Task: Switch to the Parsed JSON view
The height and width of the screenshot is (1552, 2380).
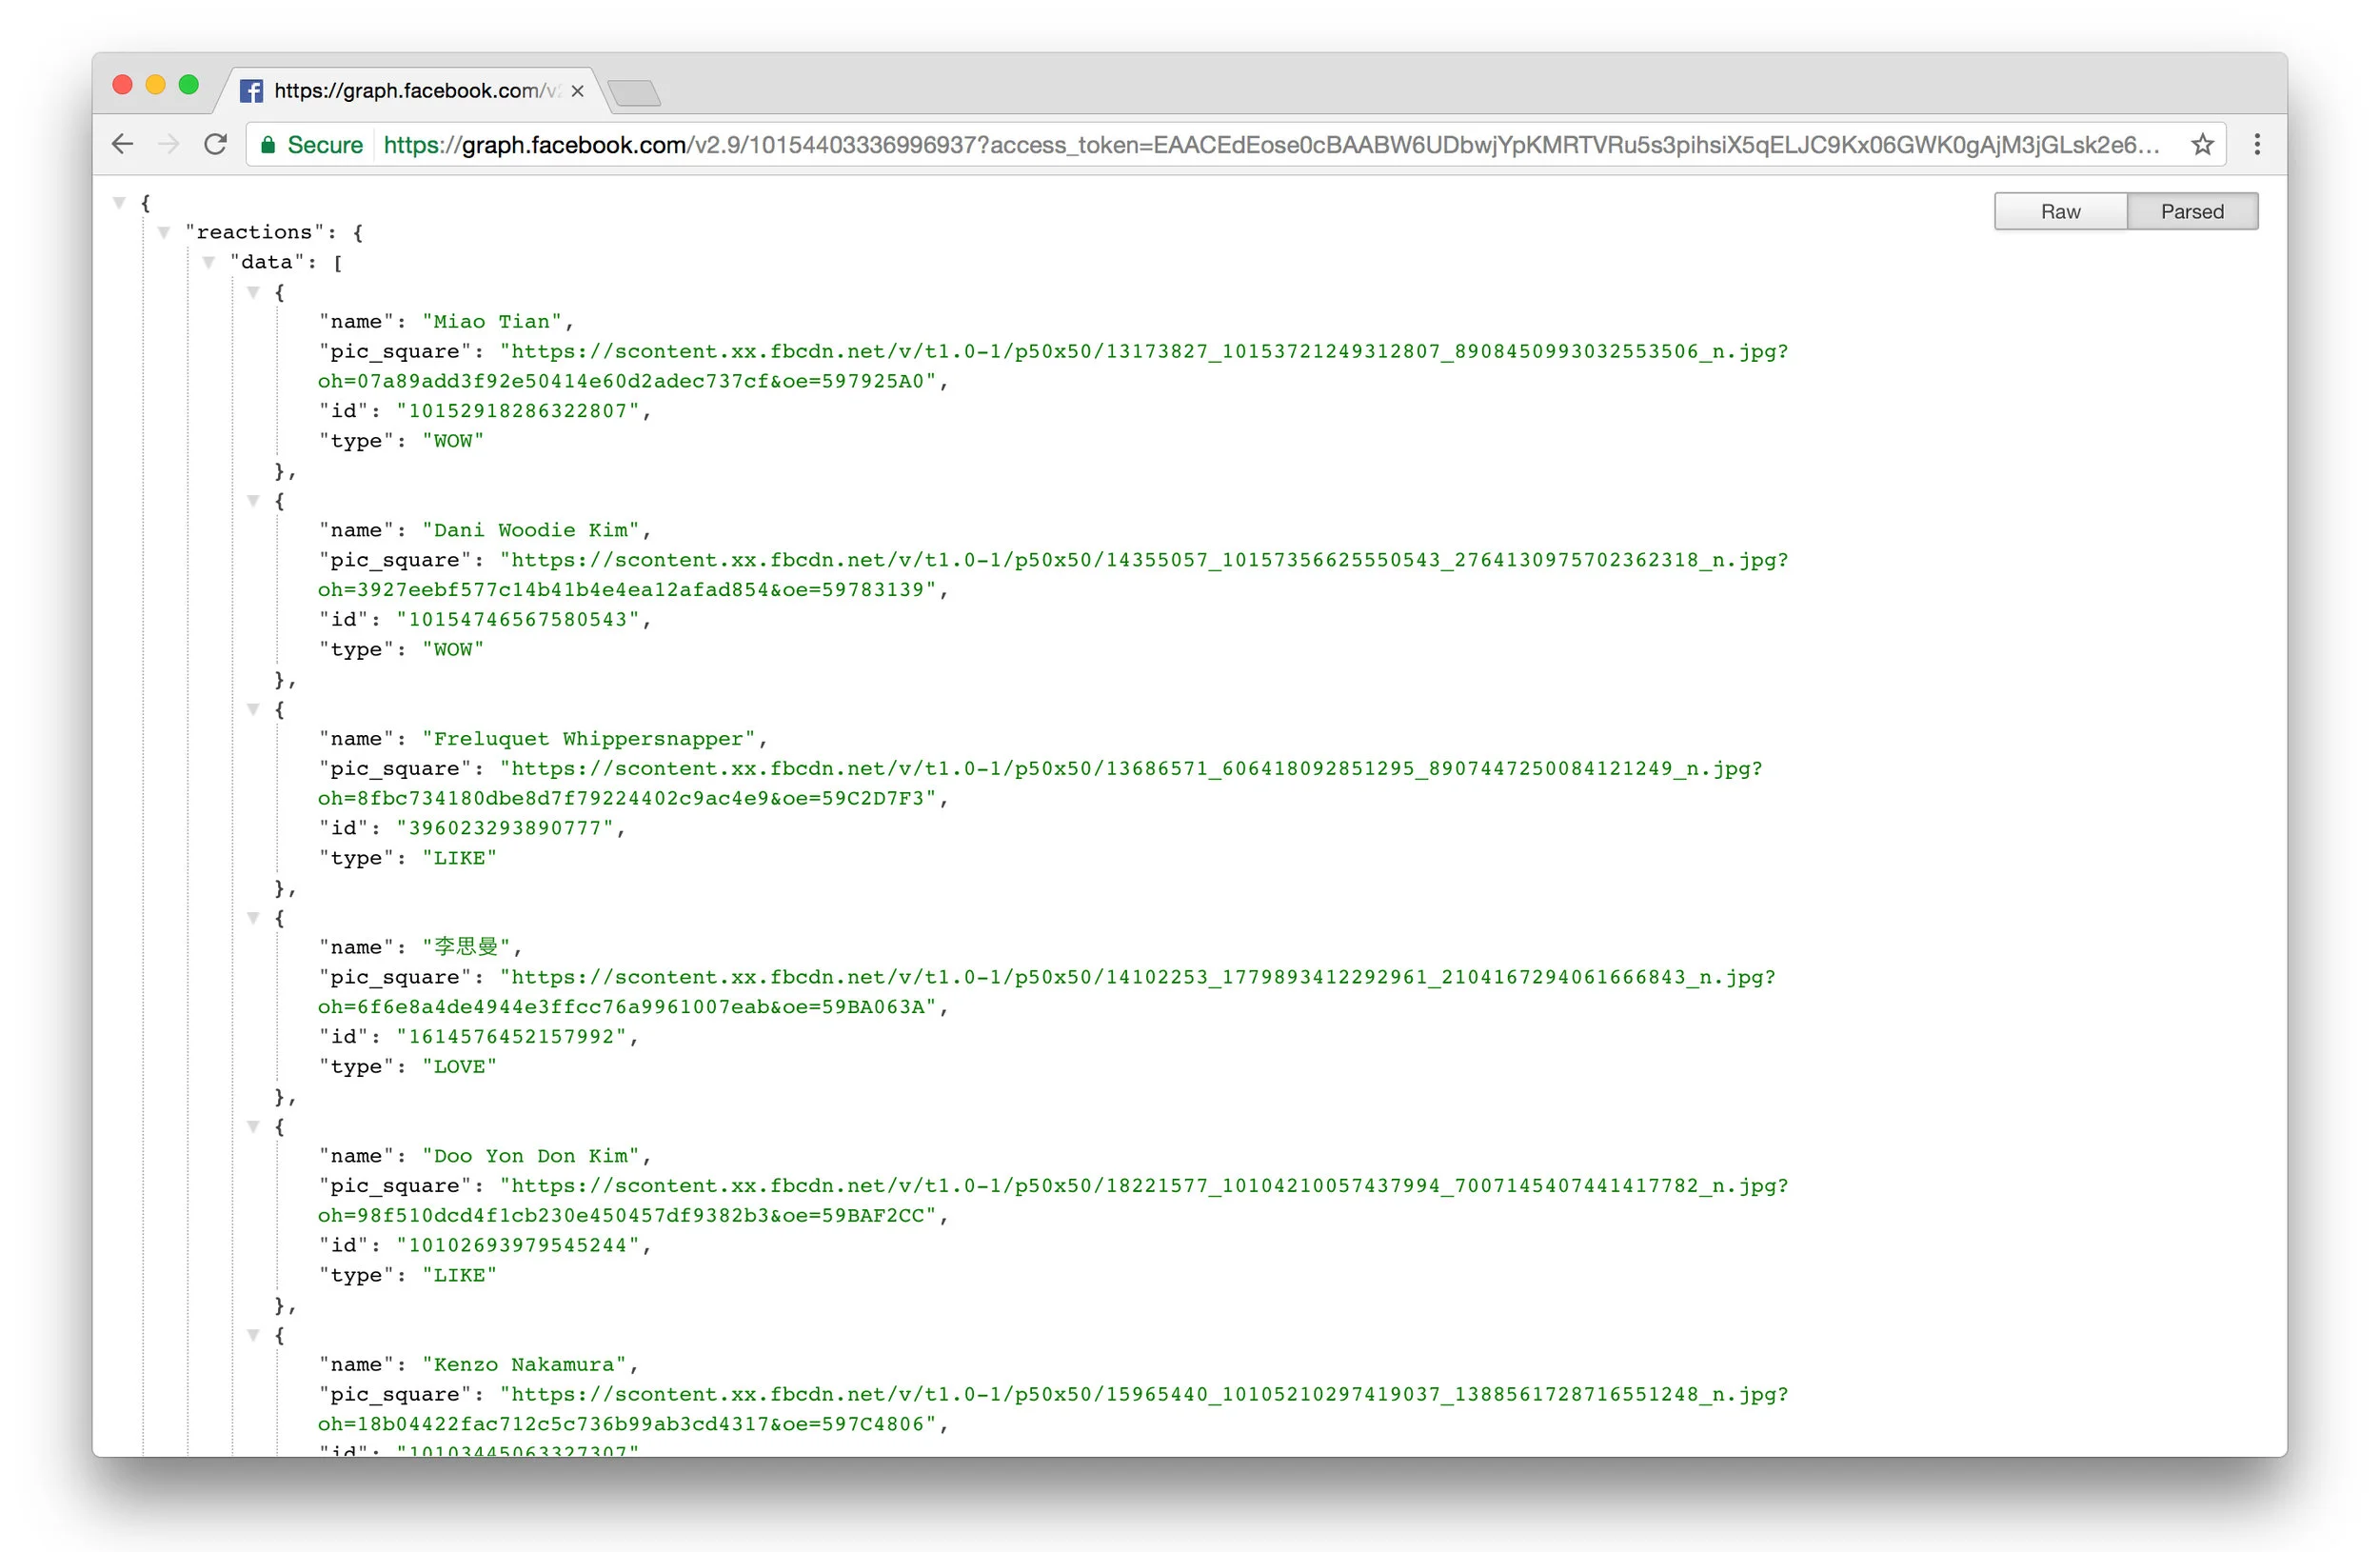Action: tap(2192, 211)
